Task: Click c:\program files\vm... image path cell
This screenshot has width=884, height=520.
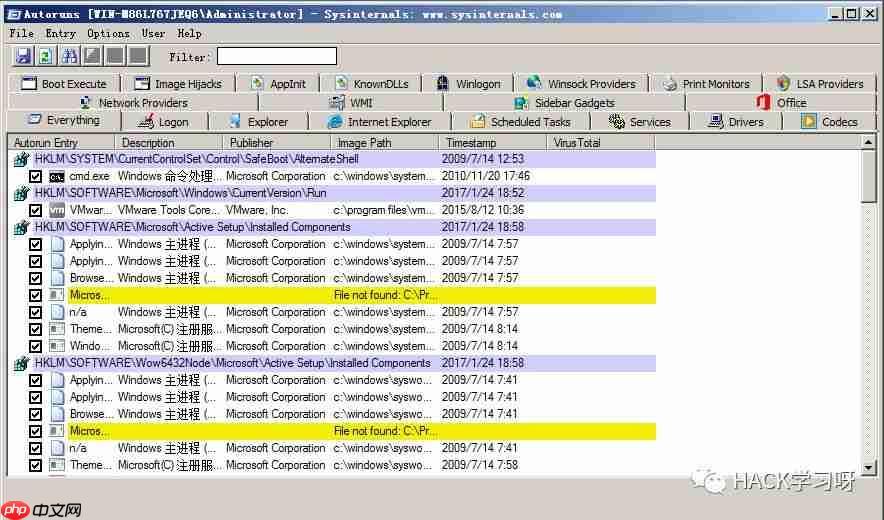Action: coord(384,210)
